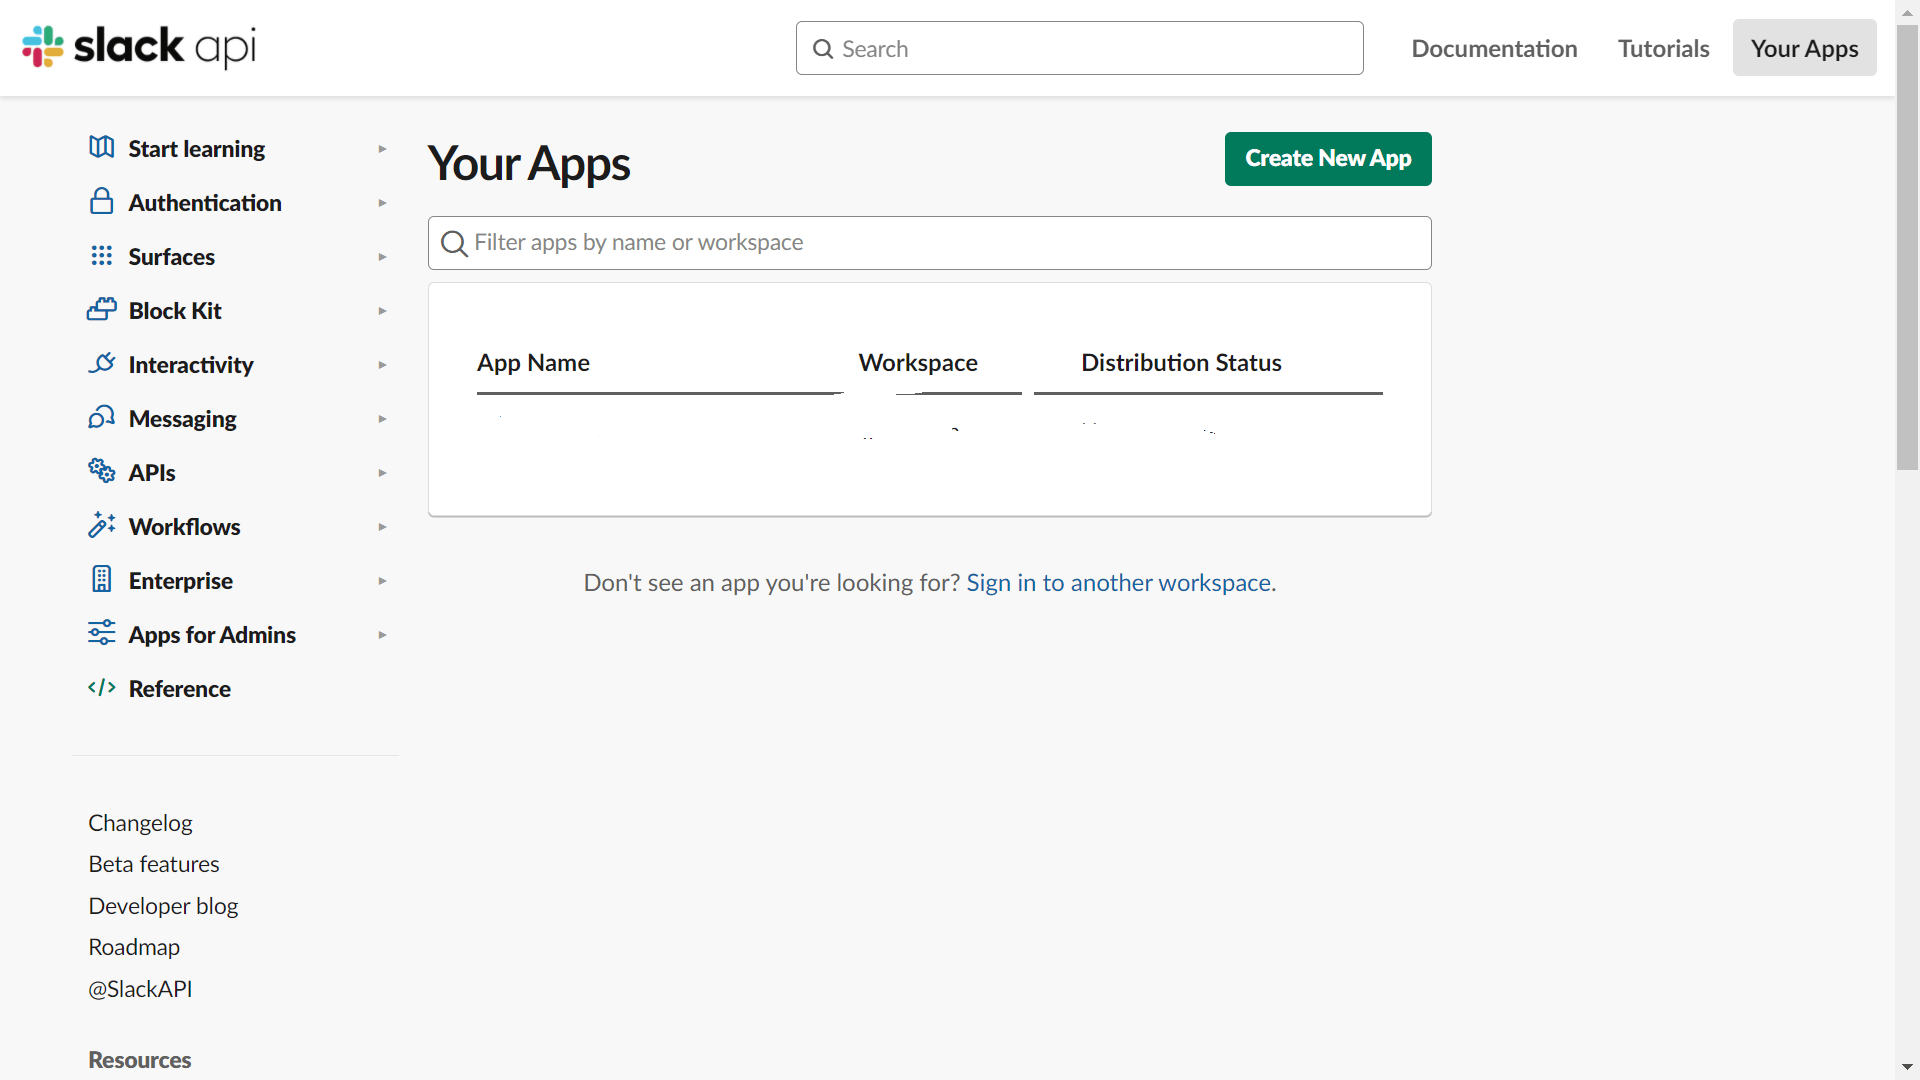Click the Authentication lock icon
Image resolution: width=1920 pixels, height=1080 pixels.
tap(101, 201)
